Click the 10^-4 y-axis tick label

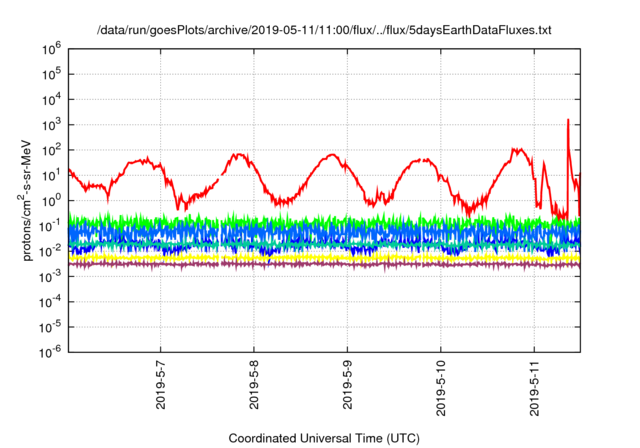tap(50, 302)
